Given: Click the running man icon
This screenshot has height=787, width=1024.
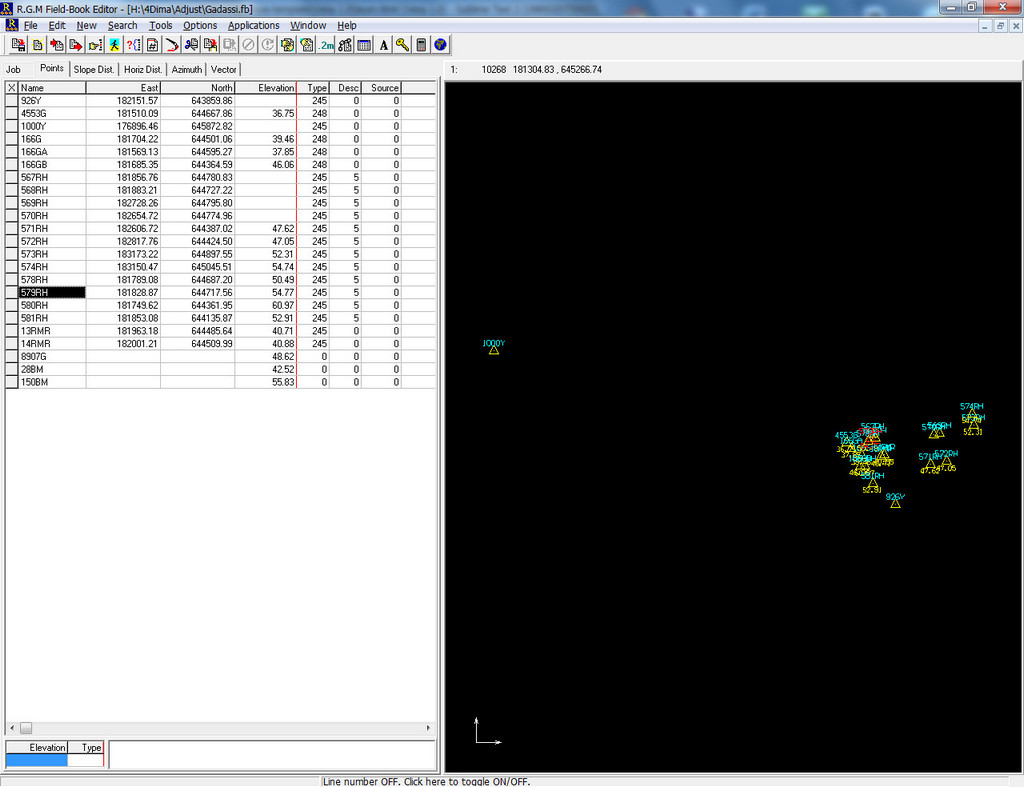Looking at the screenshot, I should click(114, 45).
